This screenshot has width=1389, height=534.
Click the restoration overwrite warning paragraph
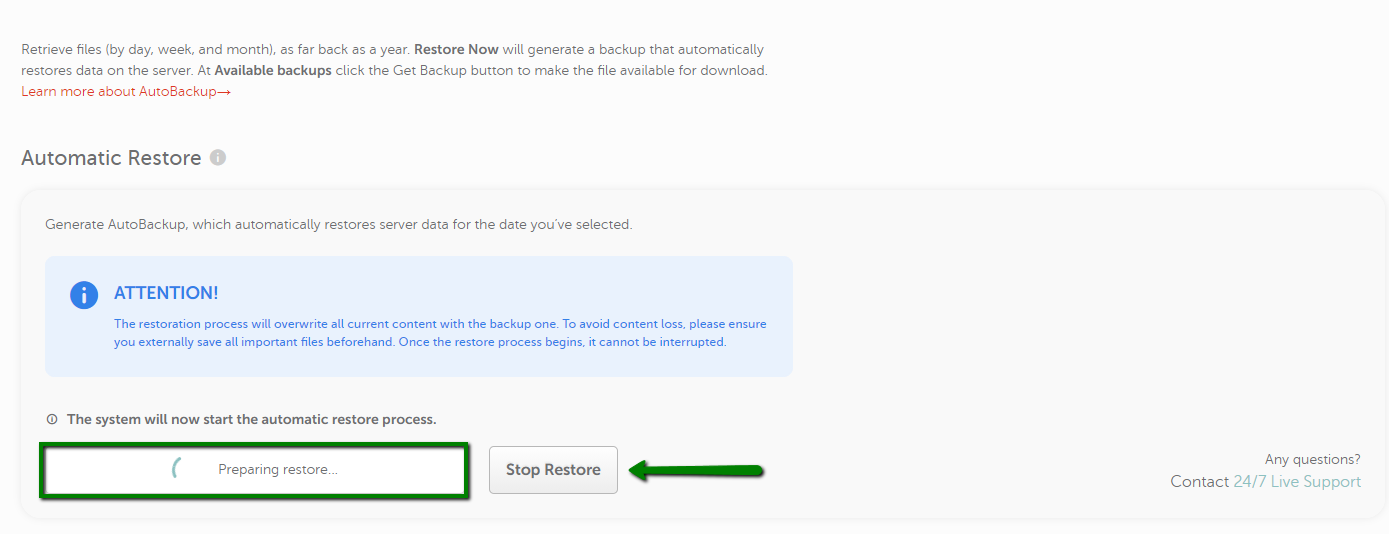coord(440,333)
